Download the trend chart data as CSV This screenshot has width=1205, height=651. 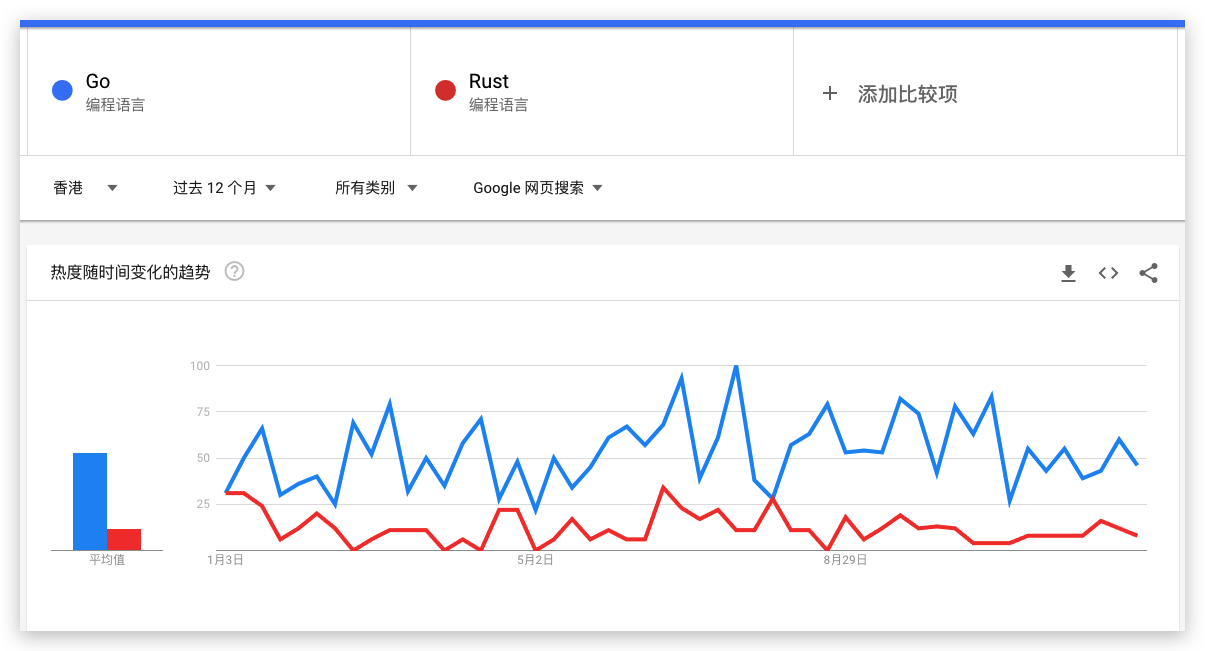(x=1068, y=273)
